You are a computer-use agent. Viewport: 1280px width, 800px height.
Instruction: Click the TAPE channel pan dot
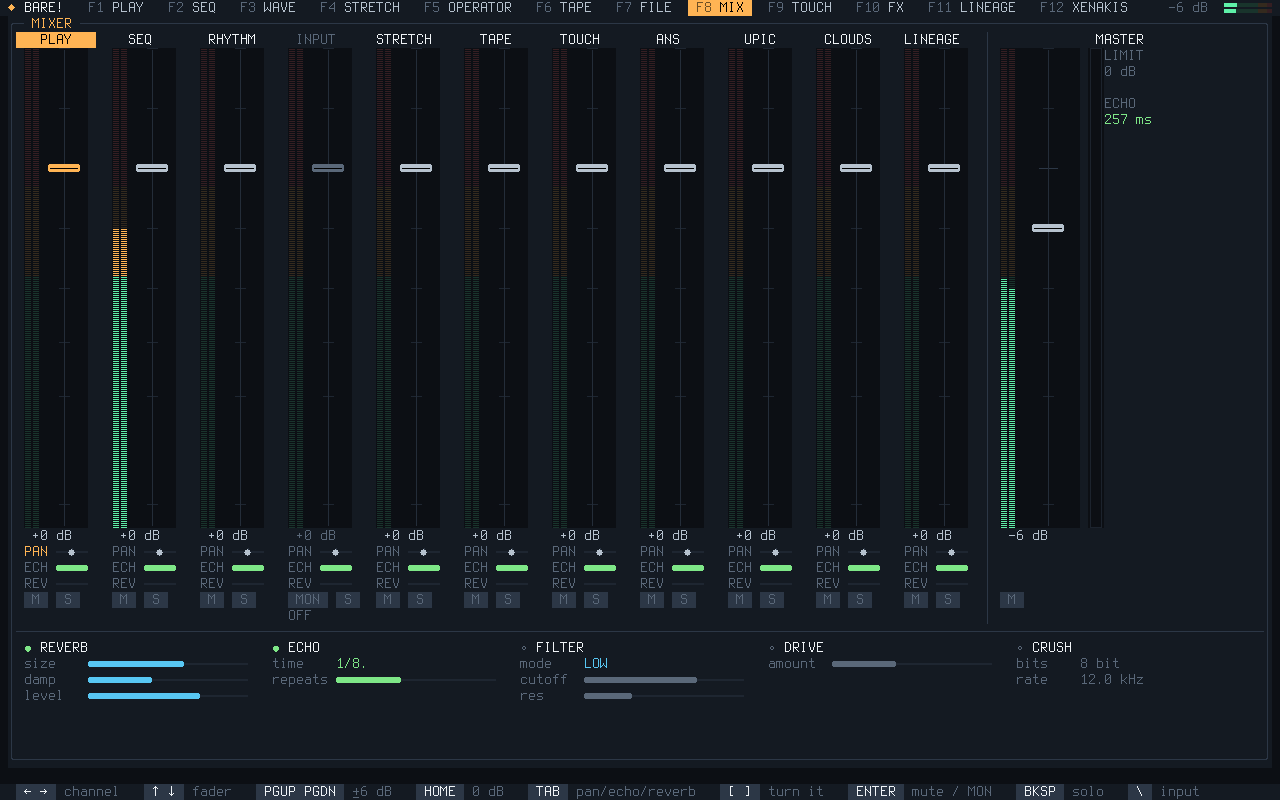(511, 552)
